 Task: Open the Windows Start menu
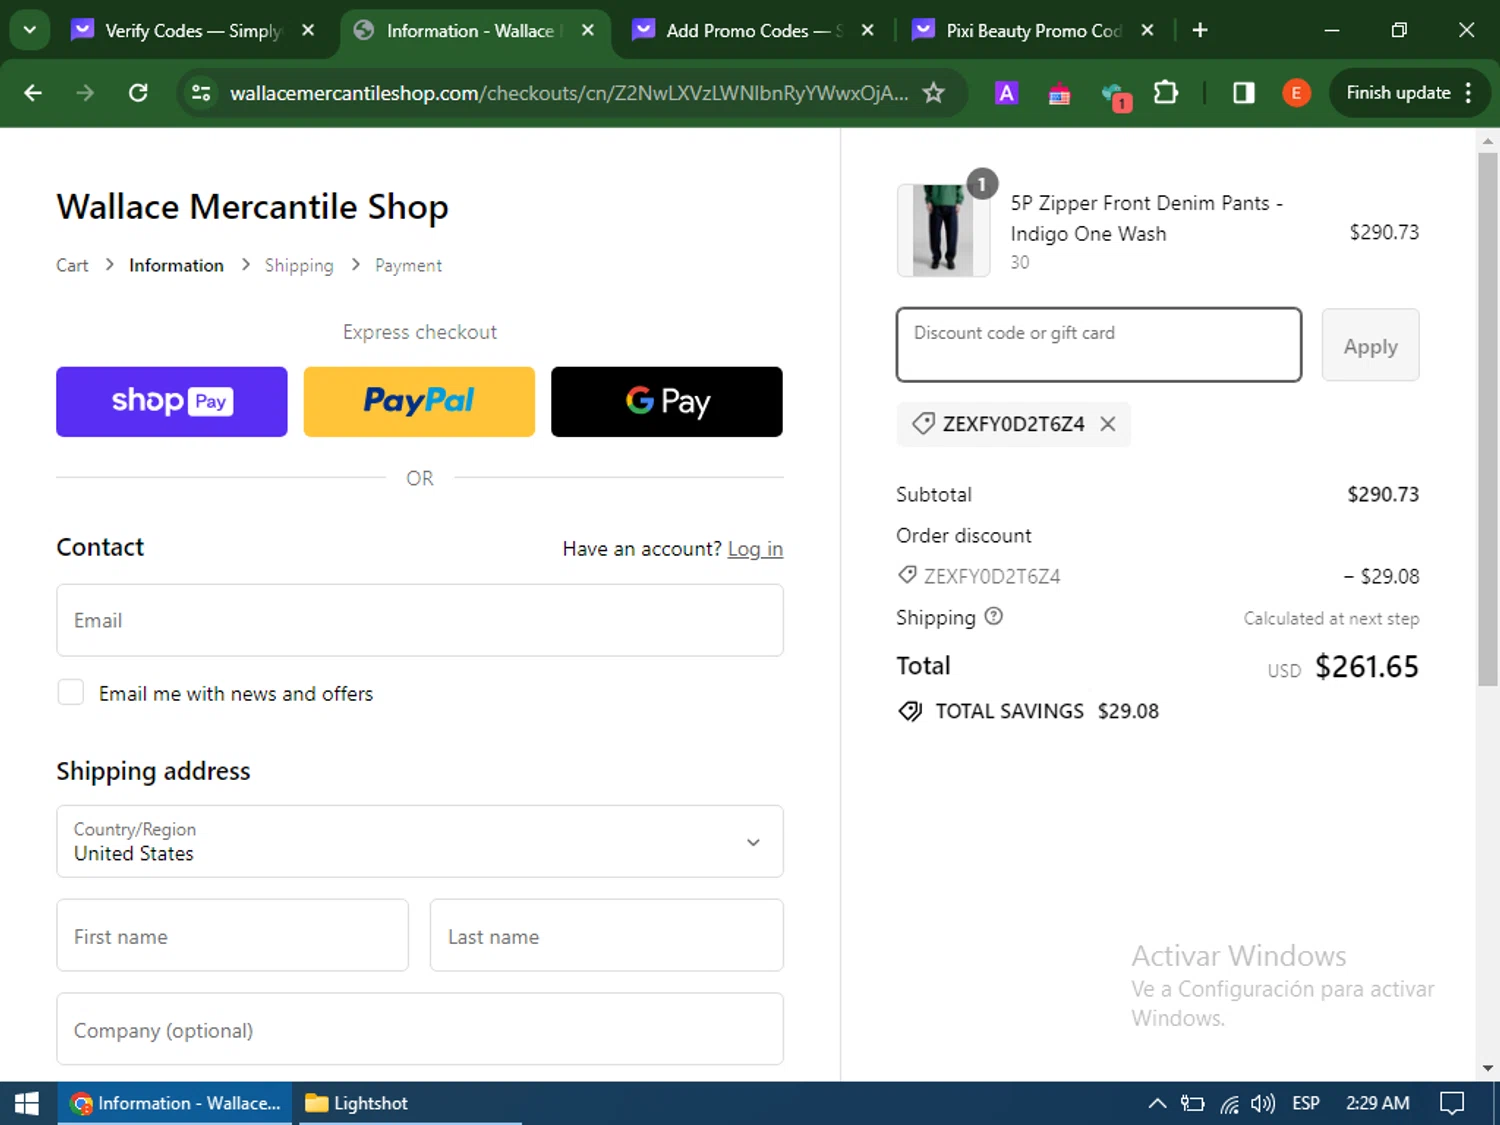pos(27,1103)
